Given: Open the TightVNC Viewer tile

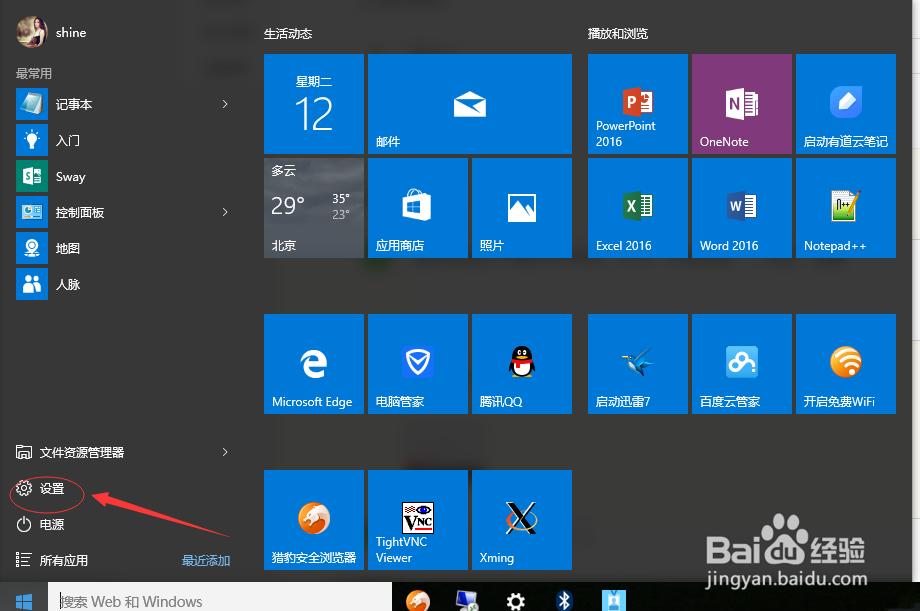Looking at the screenshot, I should [x=418, y=520].
